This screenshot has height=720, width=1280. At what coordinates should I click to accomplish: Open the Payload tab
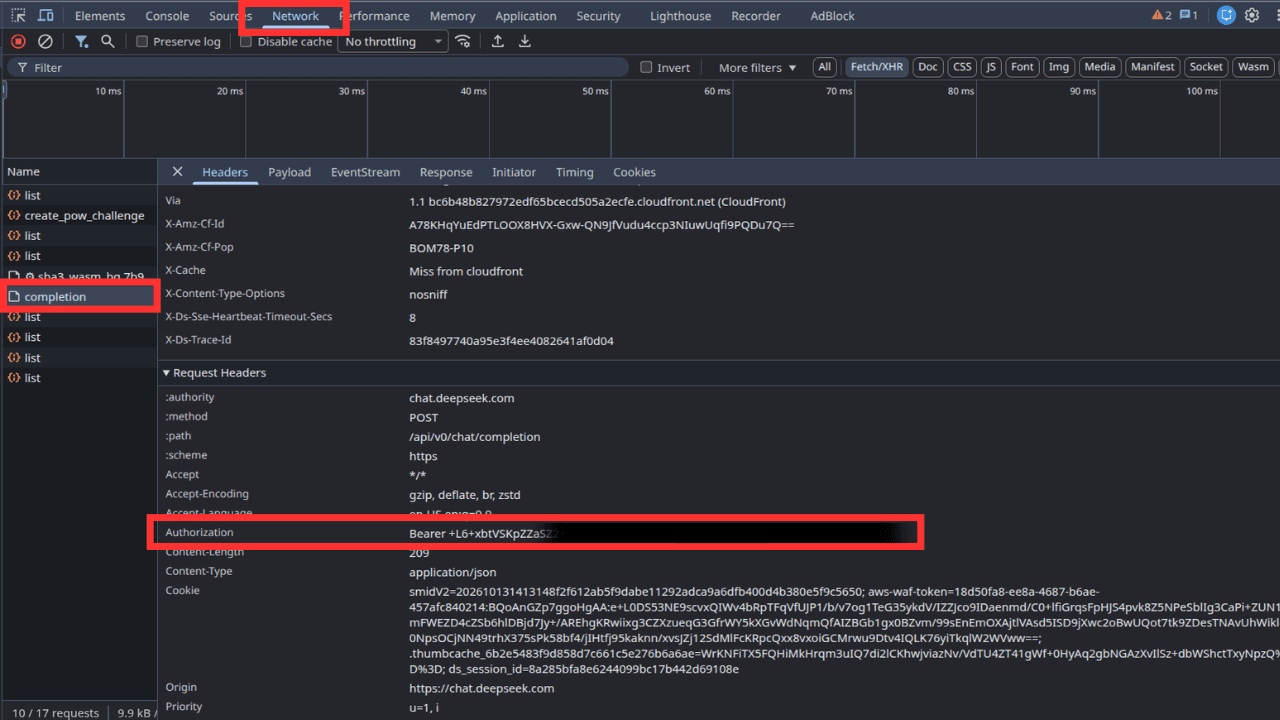pyautogui.click(x=289, y=172)
